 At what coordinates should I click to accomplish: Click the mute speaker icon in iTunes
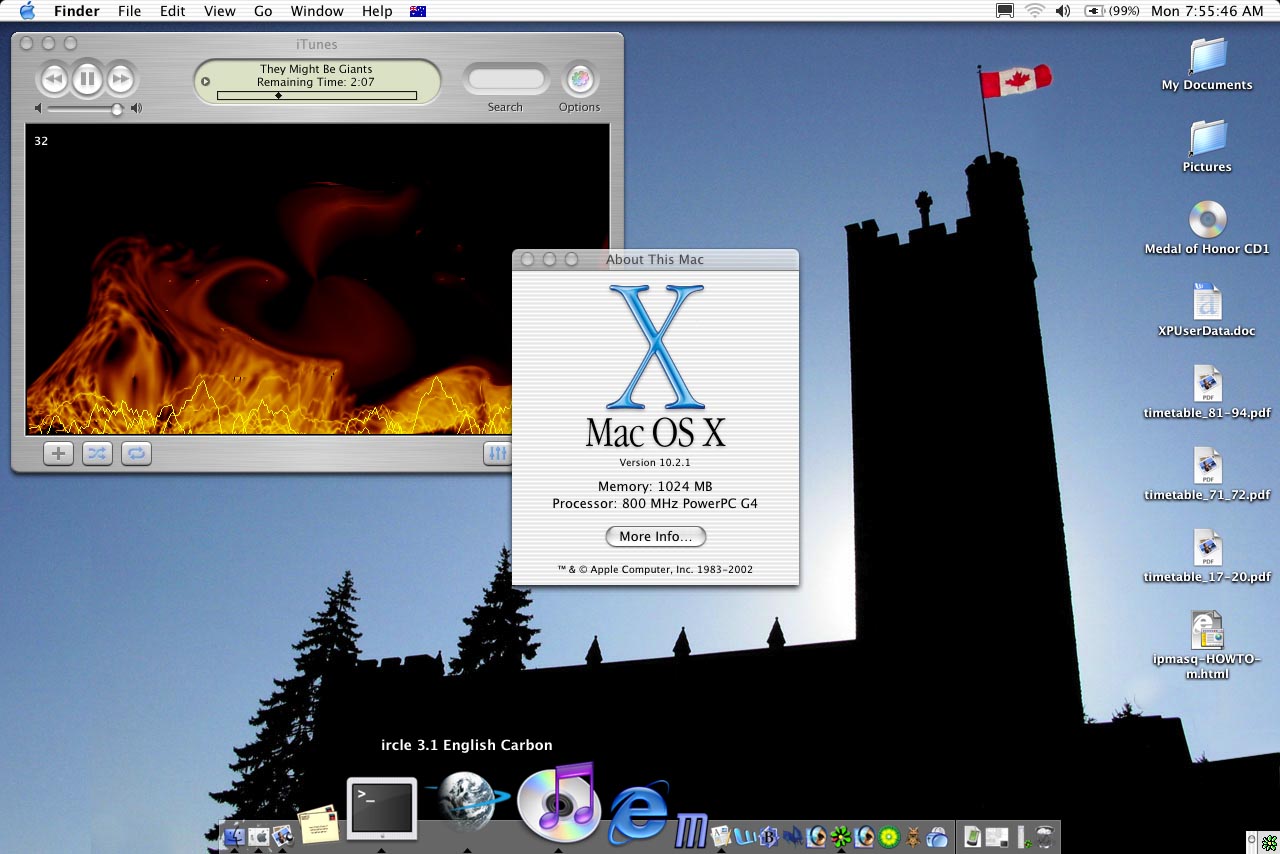[x=39, y=108]
